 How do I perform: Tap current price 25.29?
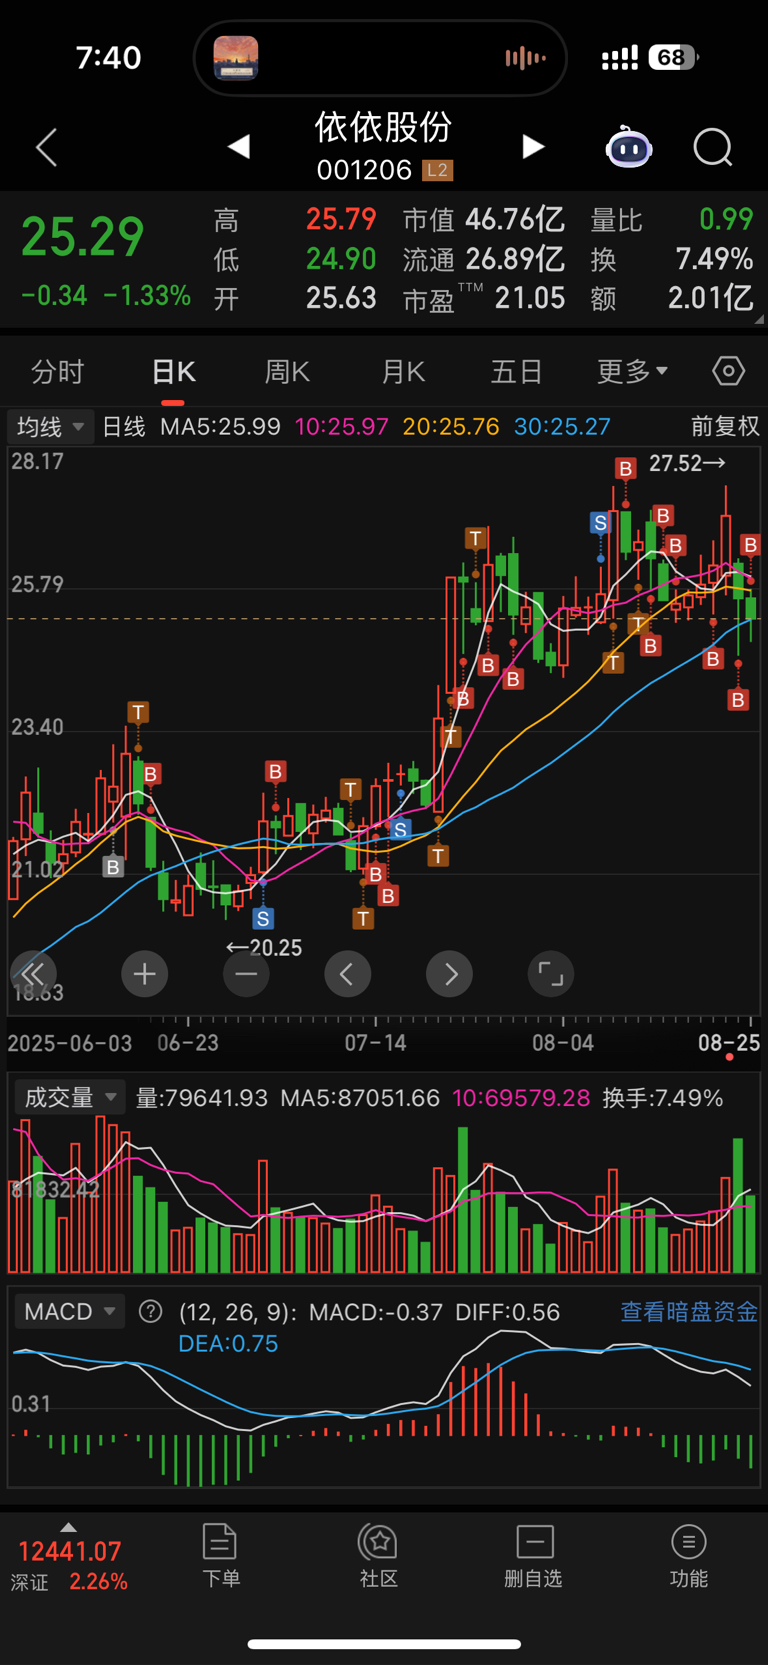coord(83,237)
